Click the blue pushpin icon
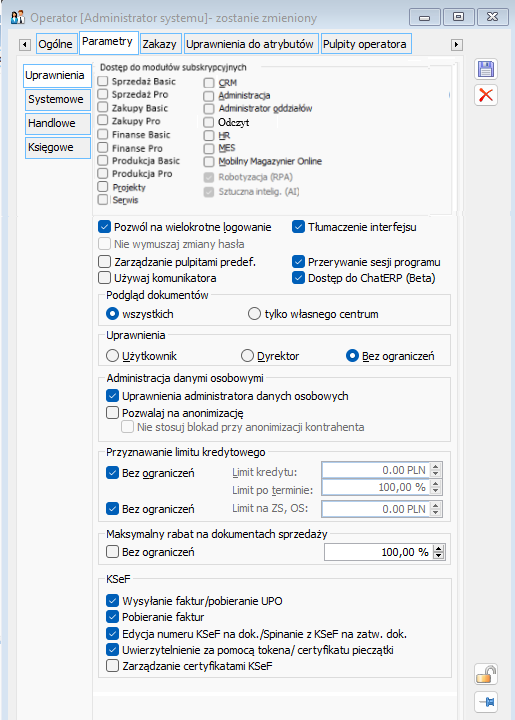This screenshot has height=720, width=515. tap(486, 702)
